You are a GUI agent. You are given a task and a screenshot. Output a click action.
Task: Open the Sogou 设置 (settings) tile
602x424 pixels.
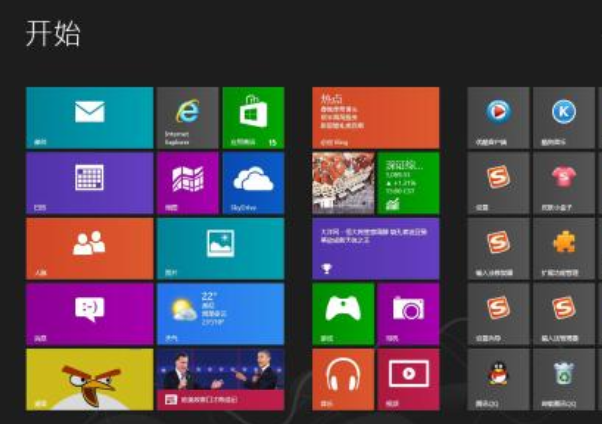tap(498, 183)
